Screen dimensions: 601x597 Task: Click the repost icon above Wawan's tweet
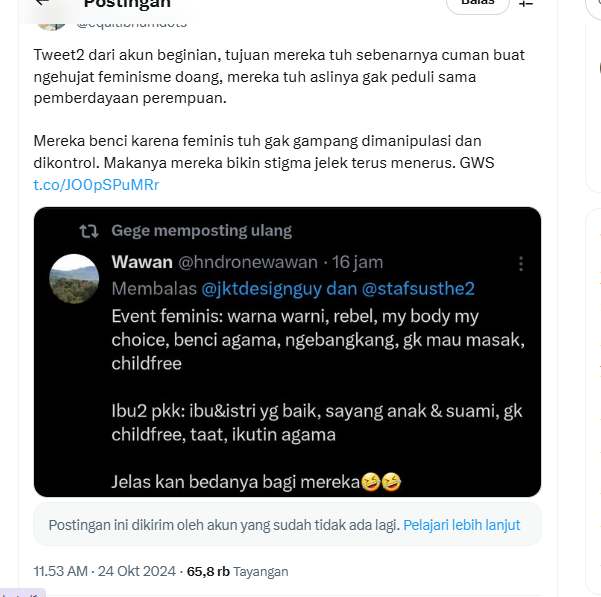coord(89,231)
